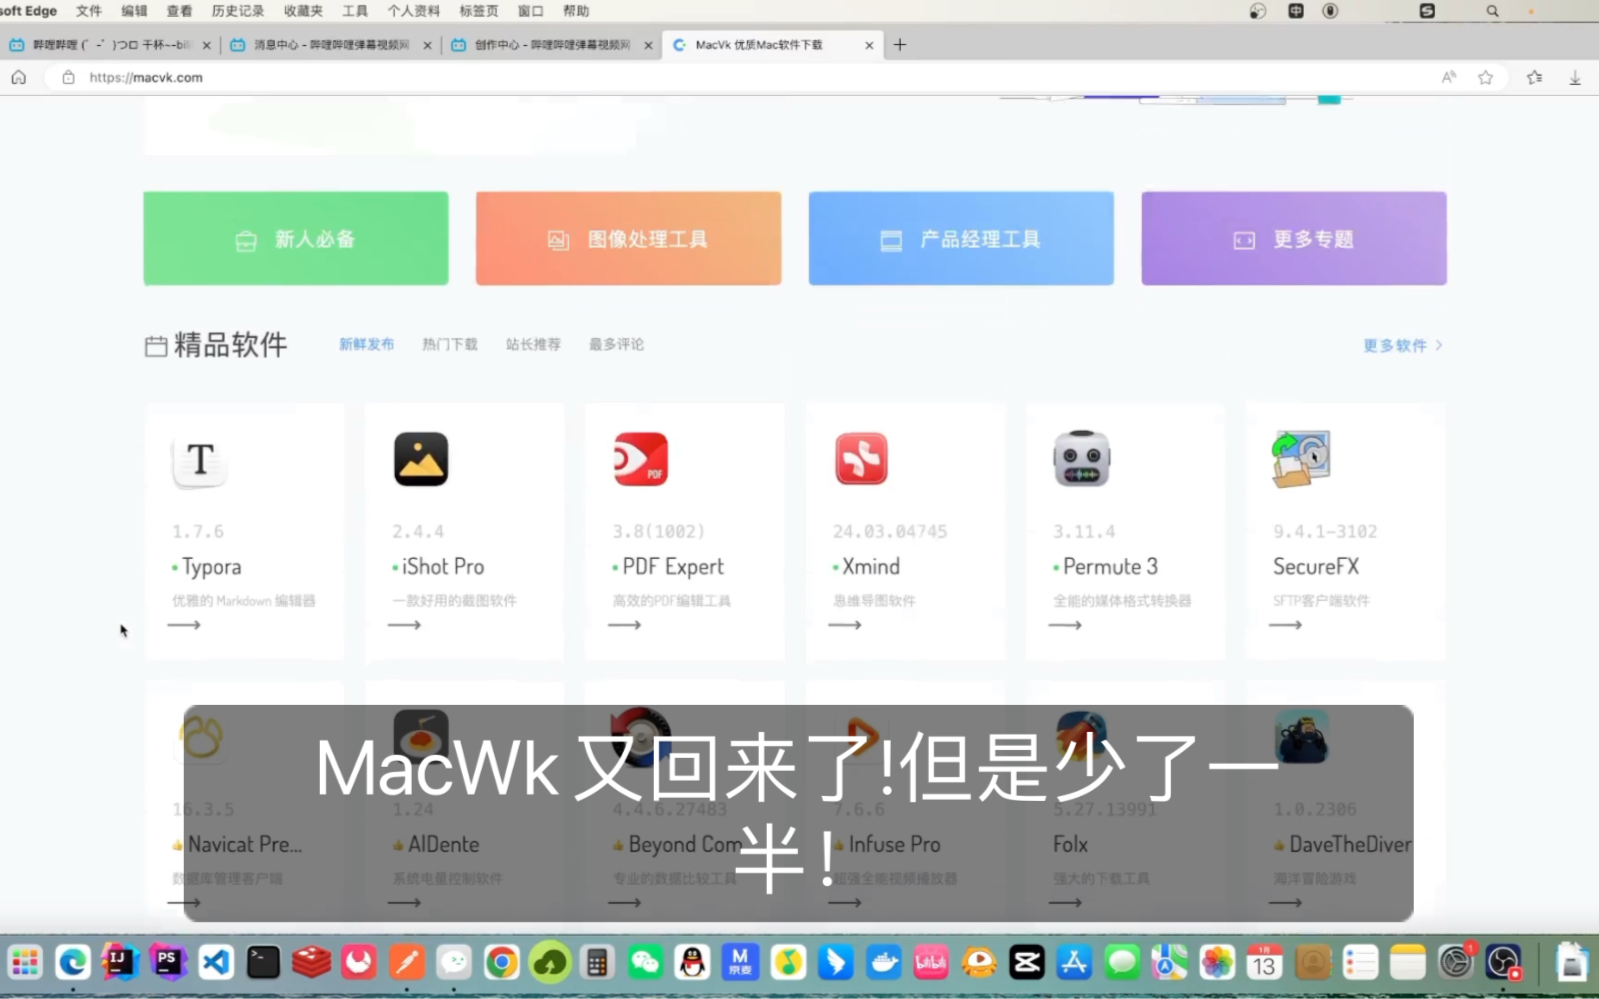Click the Xmind title text
The image size is (1599, 999).
(871, 567)
